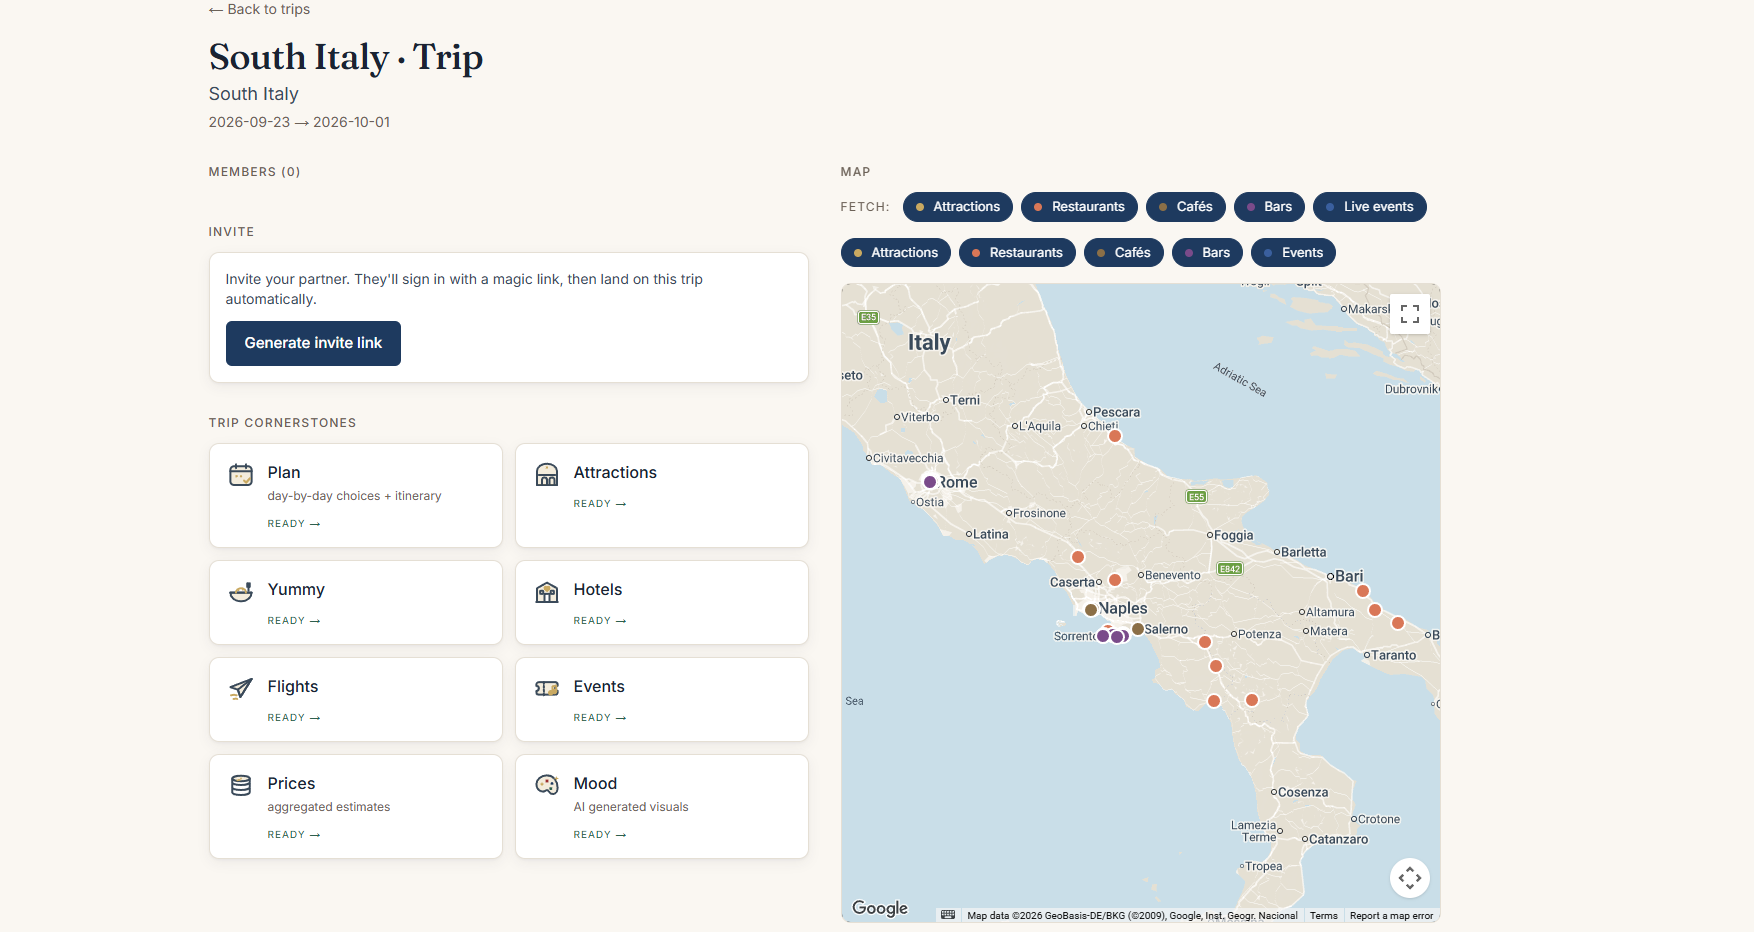Viewport: 1754px width, 932px height.
Task: Open the Events cornerstone card title
Action: coord(599,686)
